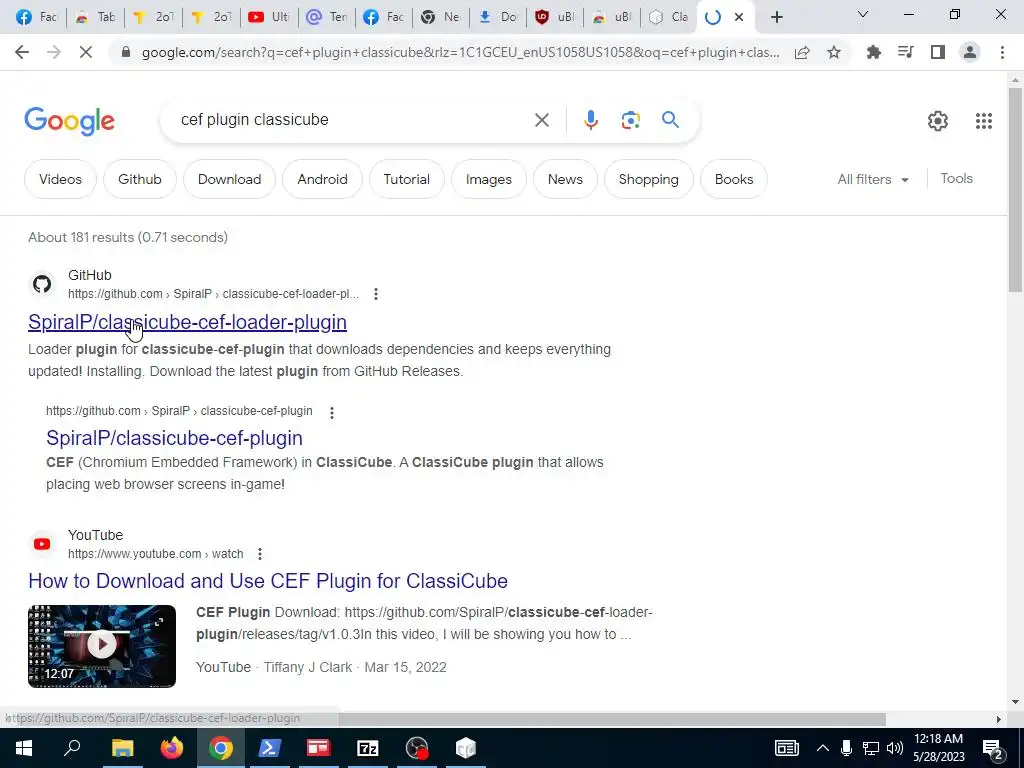Image resolution: width=1024 pixels, height=768 pixels.
Task: Click the GitHub result site name
Action: [89, 276]
